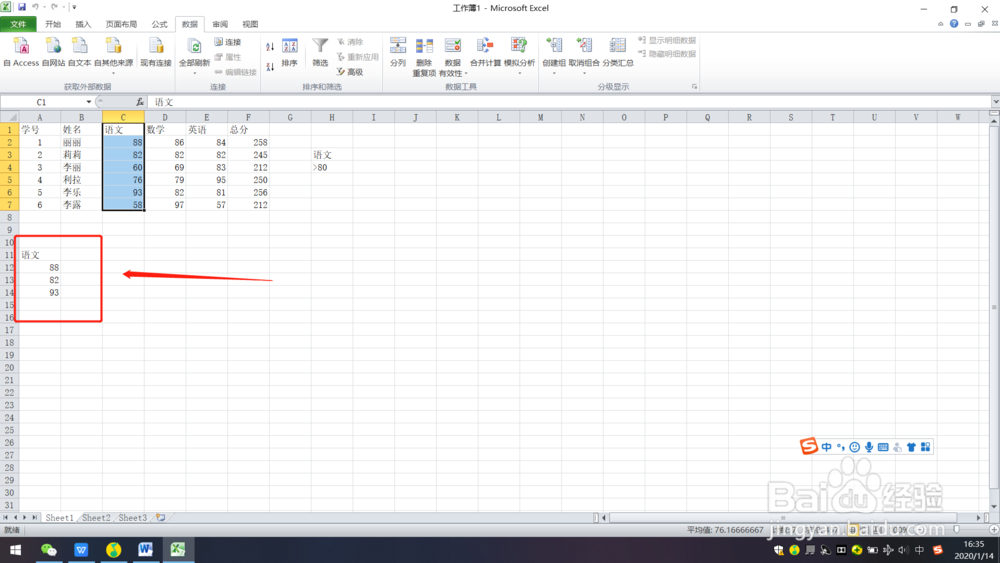The height and width of the screenshot is (563, 1000).
Task: Click the select-all corner button
Action: (9, 117)
